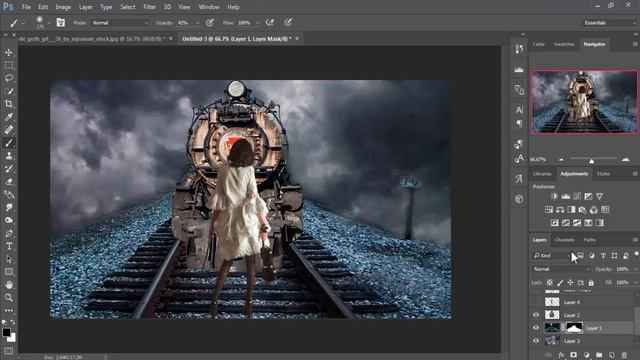Screen dimensions: 640x360
Task: Select the Pen tool
Action: (x=9, y=233)
